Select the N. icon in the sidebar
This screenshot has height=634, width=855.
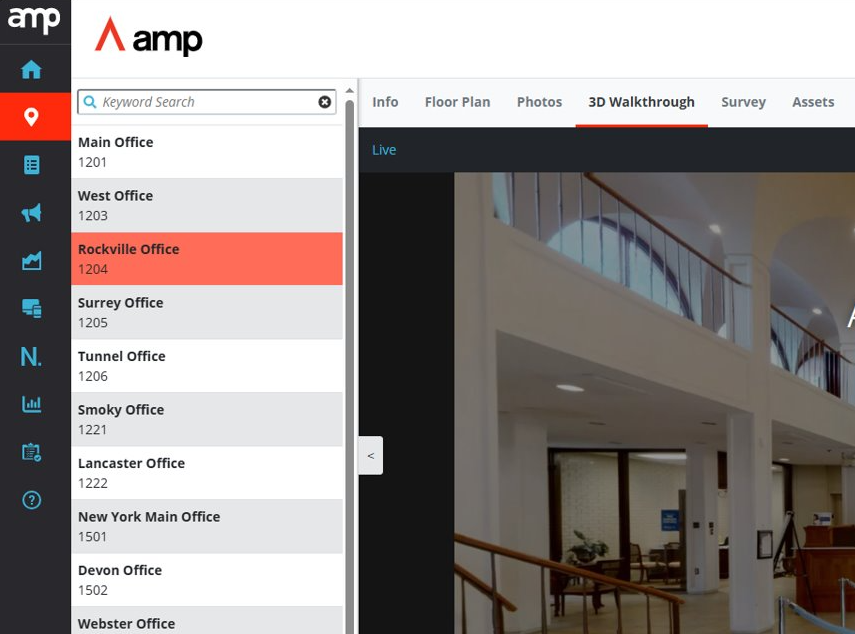tap(33, 357)
